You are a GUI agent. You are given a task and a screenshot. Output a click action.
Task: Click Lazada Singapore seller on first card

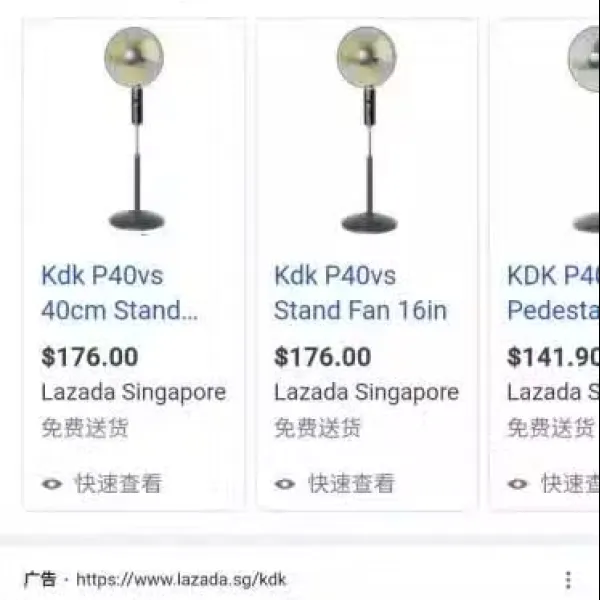(134, 393)
